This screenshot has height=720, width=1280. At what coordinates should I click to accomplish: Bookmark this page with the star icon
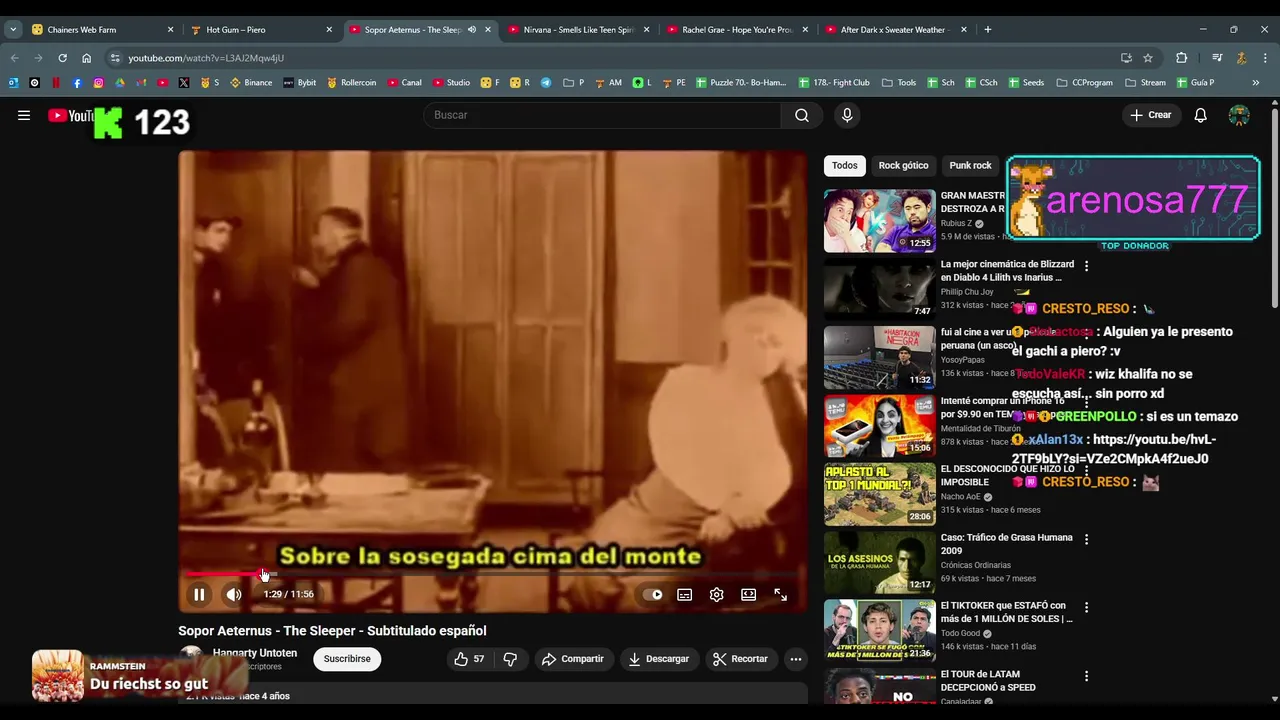coord(1148,58)
